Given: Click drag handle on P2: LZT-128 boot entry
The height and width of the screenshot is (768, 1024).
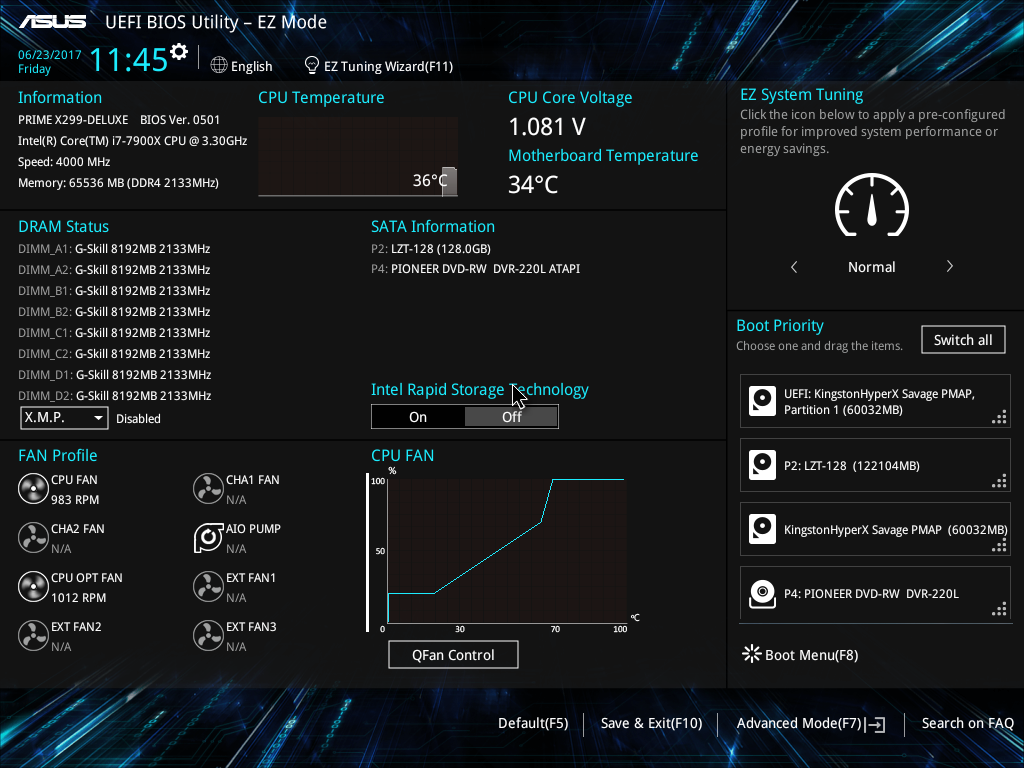Looking at the screenshot, I should (x=999, y=481).
